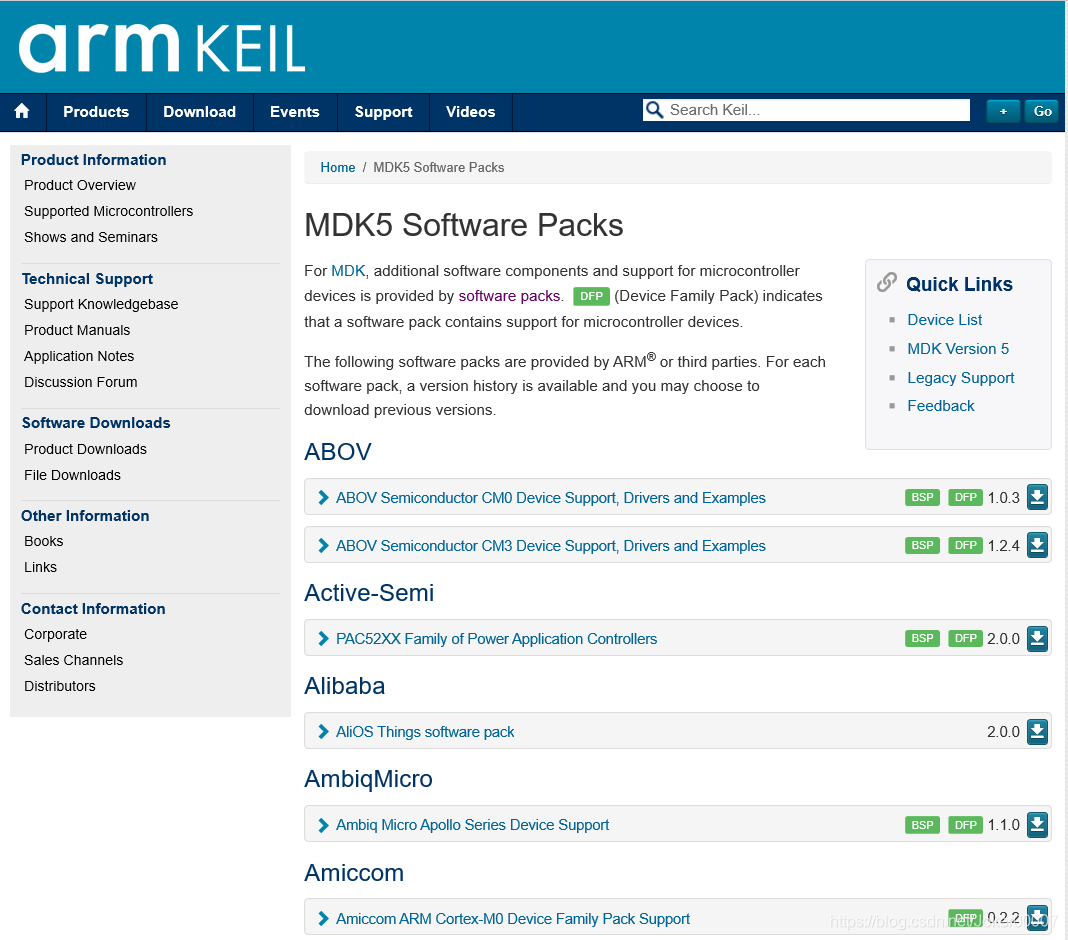This screenshot has height=940, width=1068.
Task: Open Corporate contact link
Action: 55,635
